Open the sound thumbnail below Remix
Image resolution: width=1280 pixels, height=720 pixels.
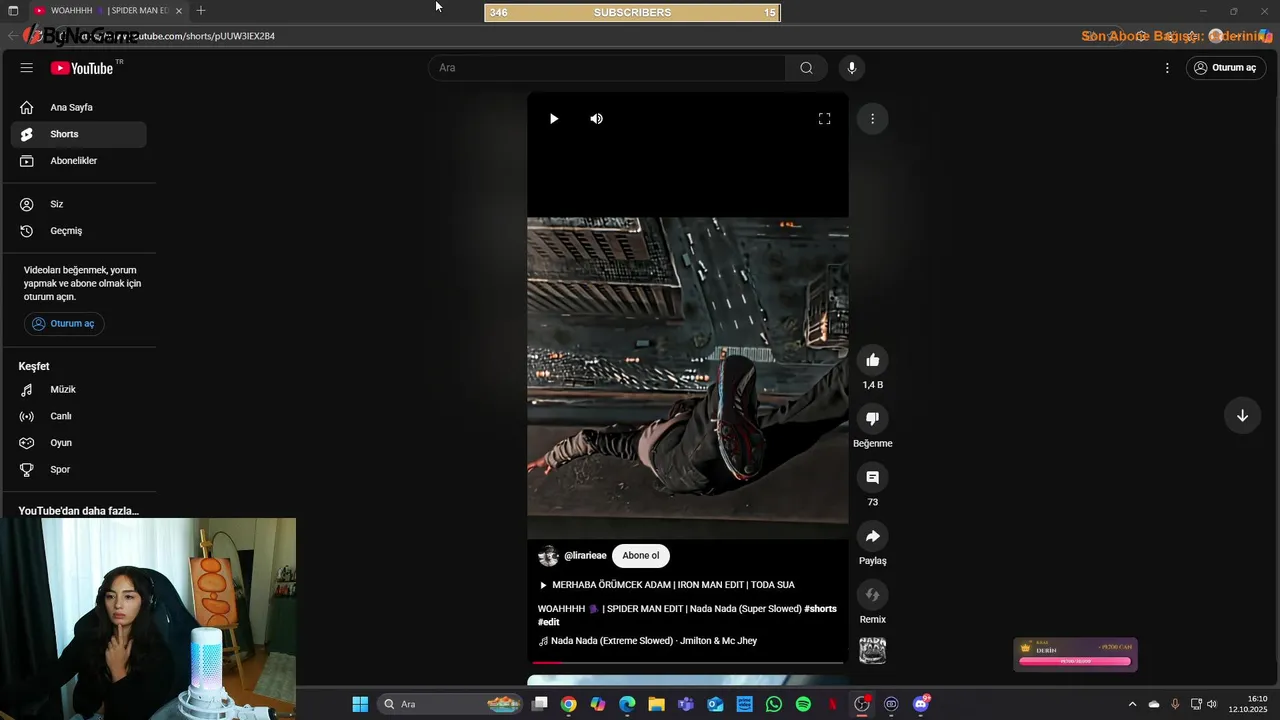(872, 651)
